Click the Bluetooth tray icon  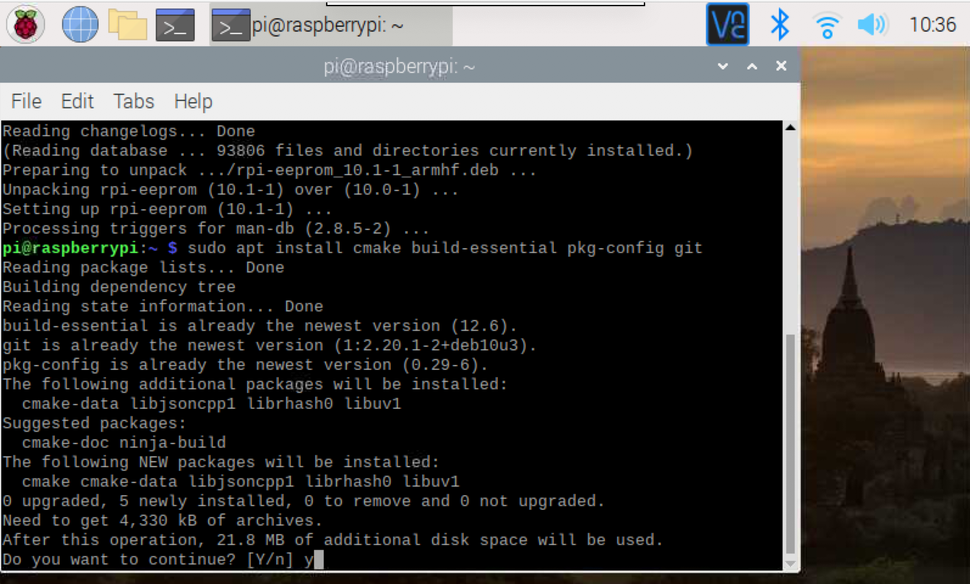click(x=779, y=24)
